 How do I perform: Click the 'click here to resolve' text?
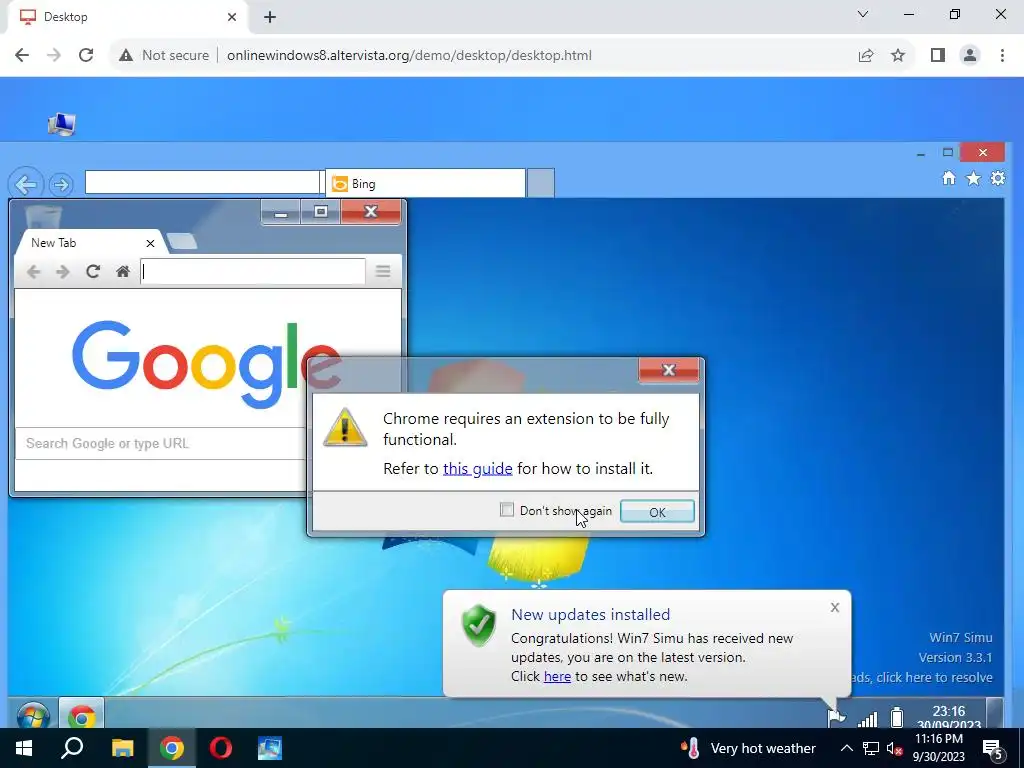[934, 677]
